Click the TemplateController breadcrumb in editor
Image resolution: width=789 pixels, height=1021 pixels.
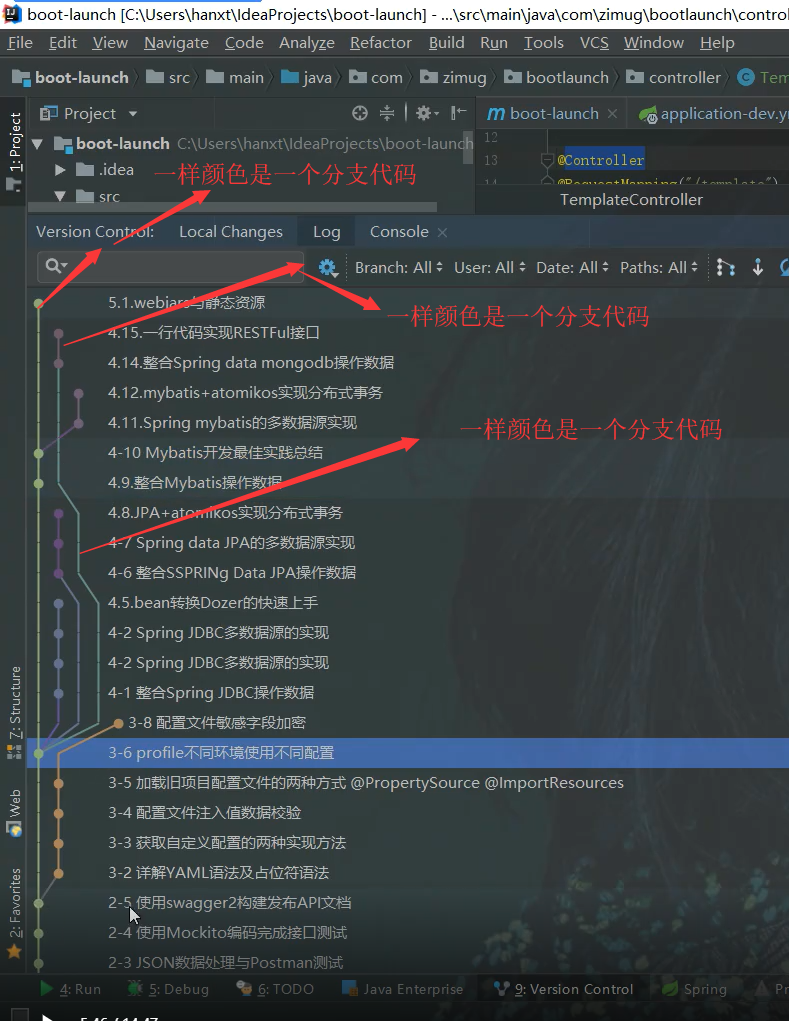tap(631, 200)
